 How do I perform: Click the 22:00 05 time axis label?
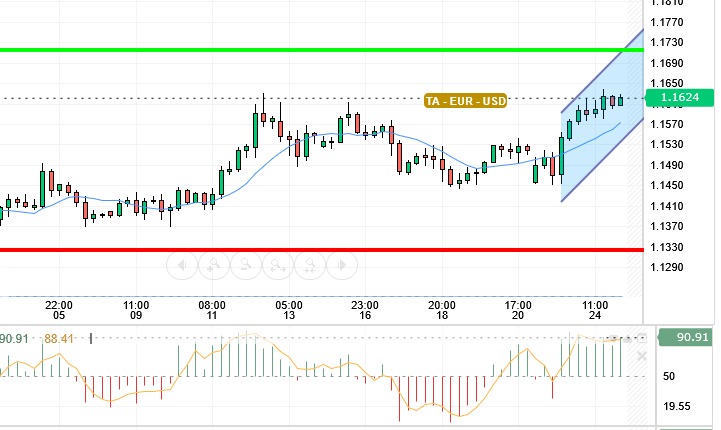click(x=59, y=310)
